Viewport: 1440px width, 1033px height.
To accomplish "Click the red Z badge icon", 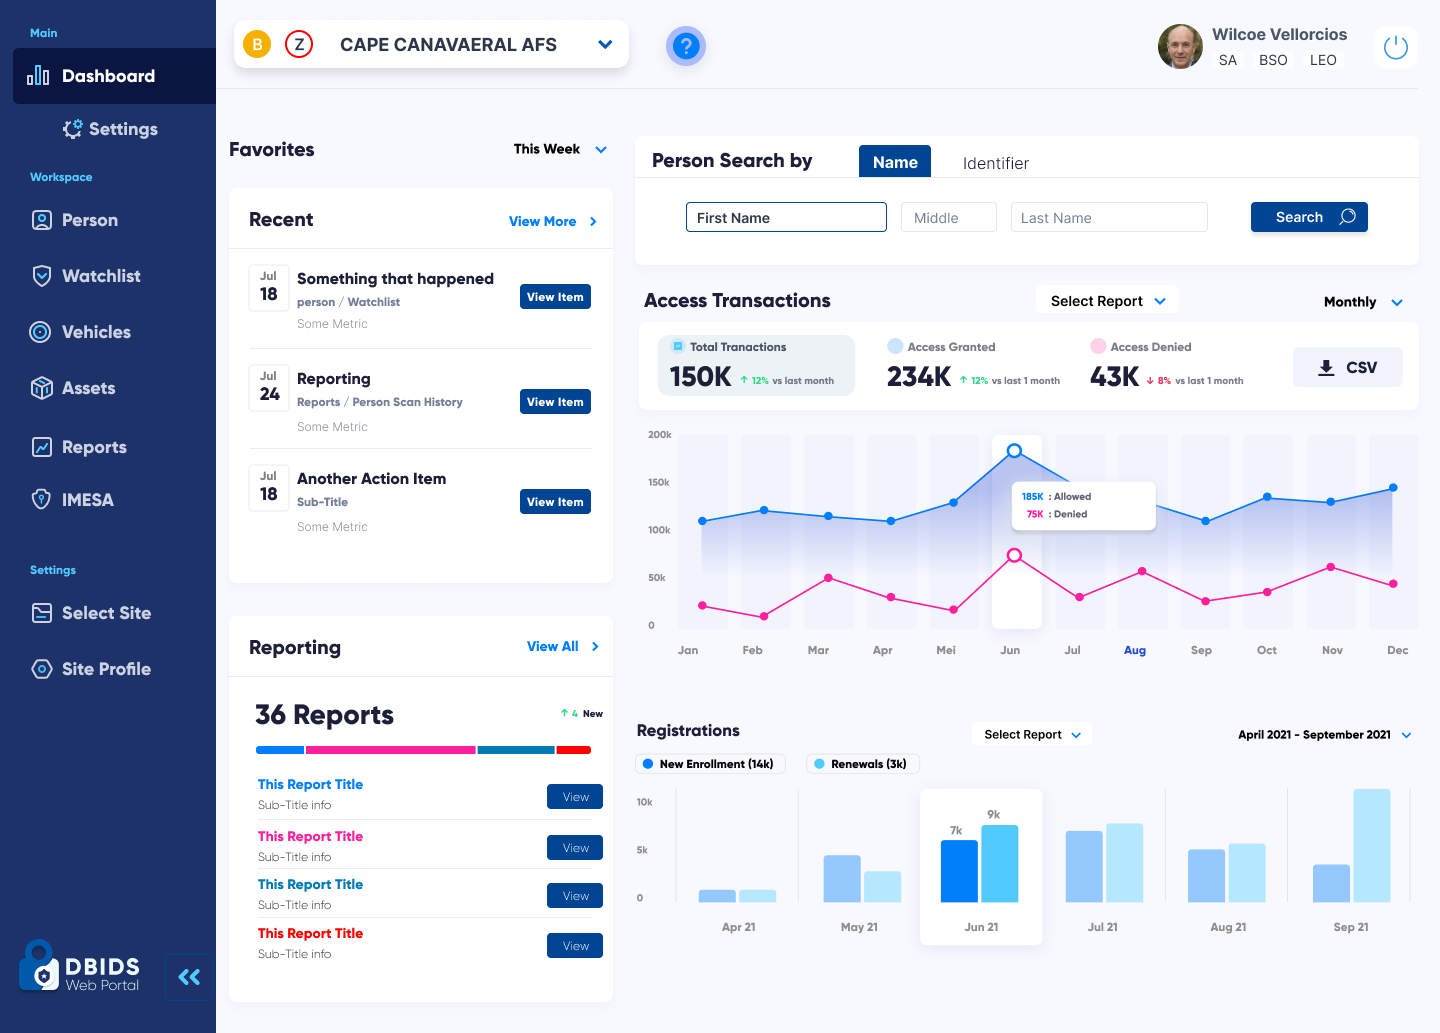I will (x=299, y=44).
